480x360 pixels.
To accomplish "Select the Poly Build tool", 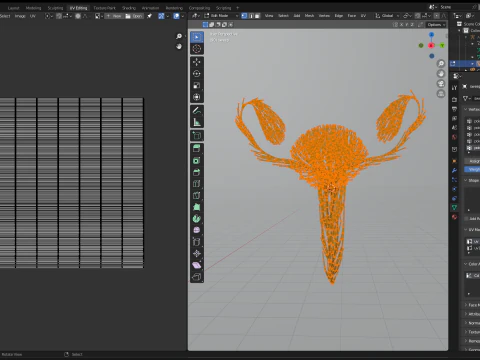I will [197, 207].
